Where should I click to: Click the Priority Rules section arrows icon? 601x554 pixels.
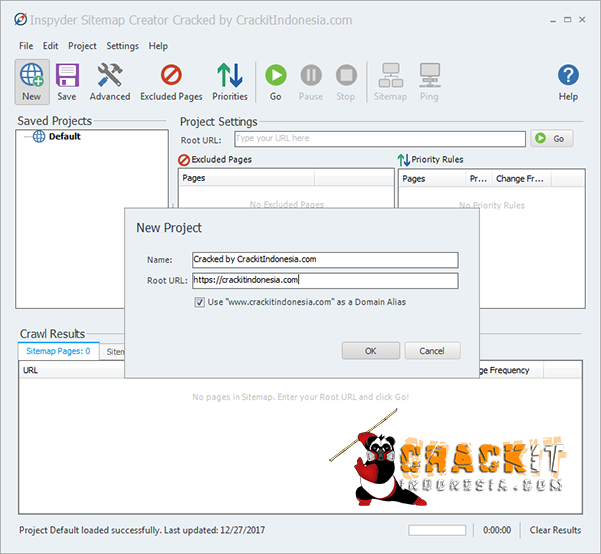(404, 160)
